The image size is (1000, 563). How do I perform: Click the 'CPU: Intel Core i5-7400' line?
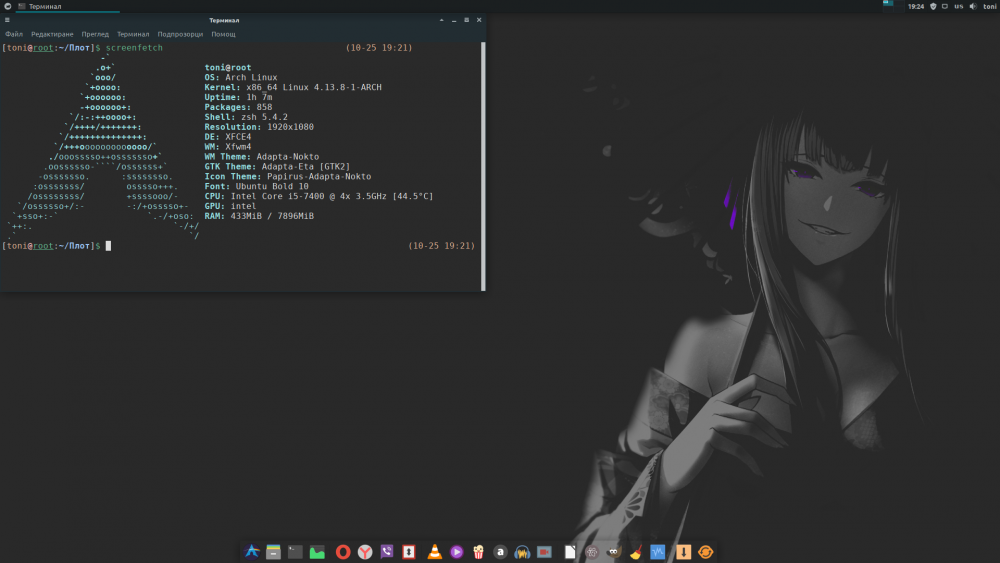319,196
